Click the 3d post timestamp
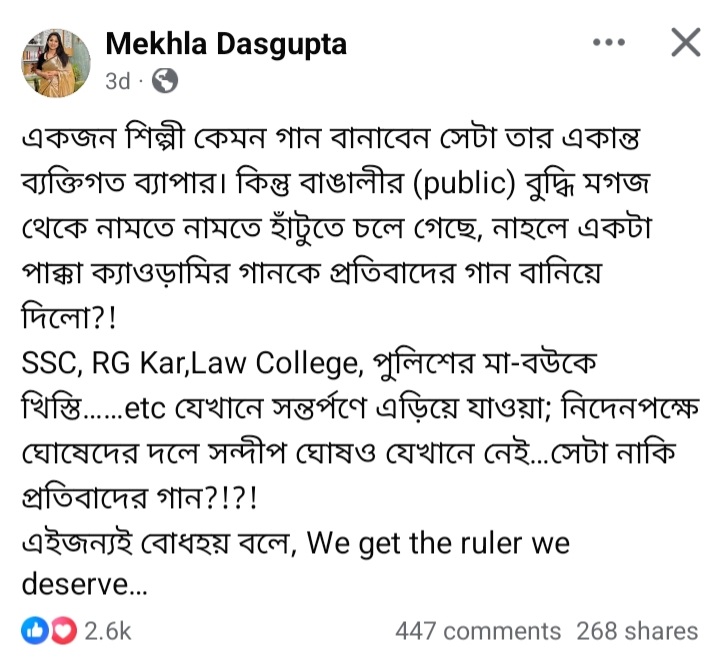This screenshot has height=668, width=720. click(x=117, y=82)
